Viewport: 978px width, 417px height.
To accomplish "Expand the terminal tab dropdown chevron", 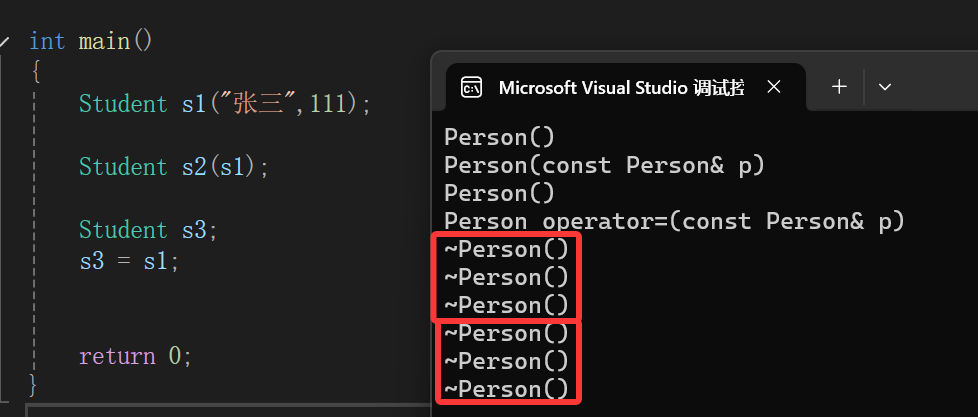I will [x=884, y=87].
